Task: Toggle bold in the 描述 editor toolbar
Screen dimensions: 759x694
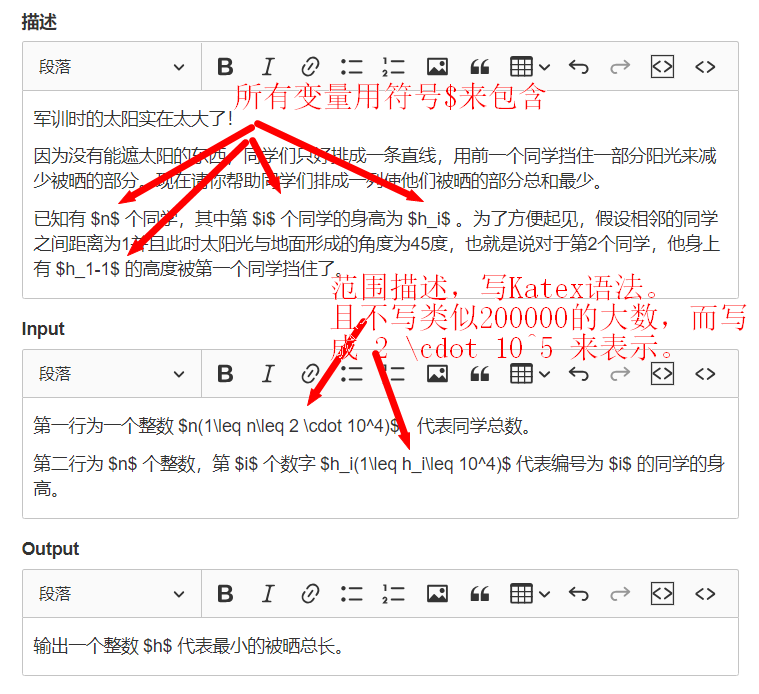Action: pos(225,67)
